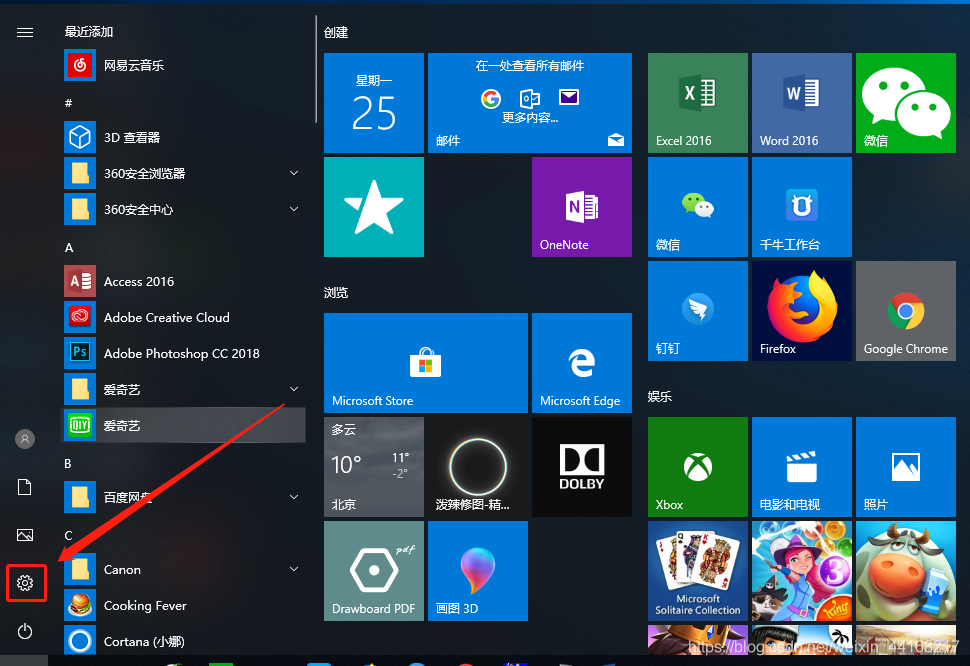Open the OneNote tile
The image size is (970, 666).
[582, 207]
